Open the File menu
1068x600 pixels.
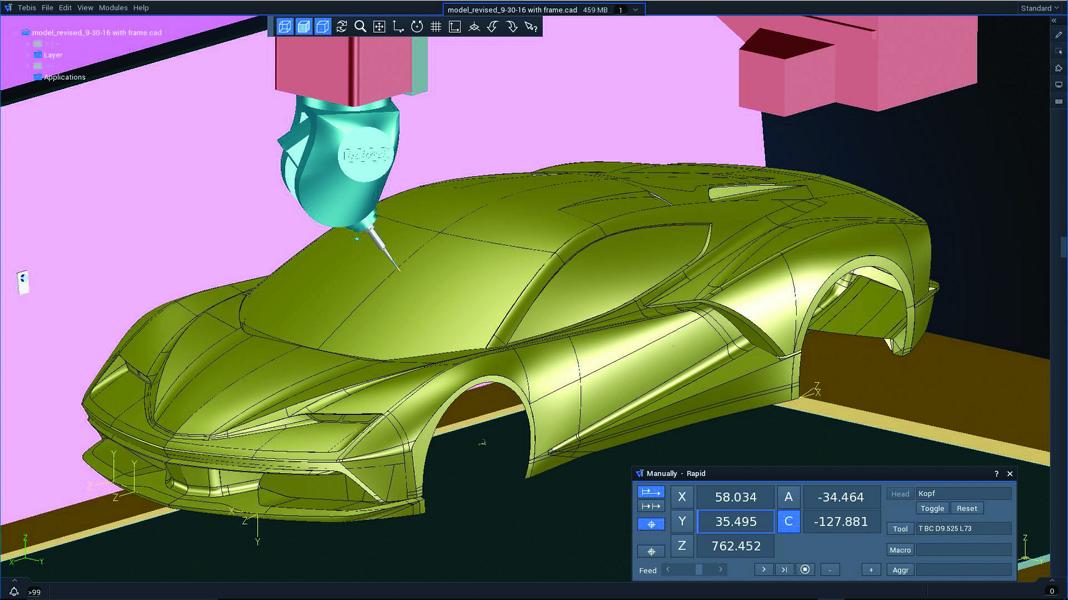point(47,7)
